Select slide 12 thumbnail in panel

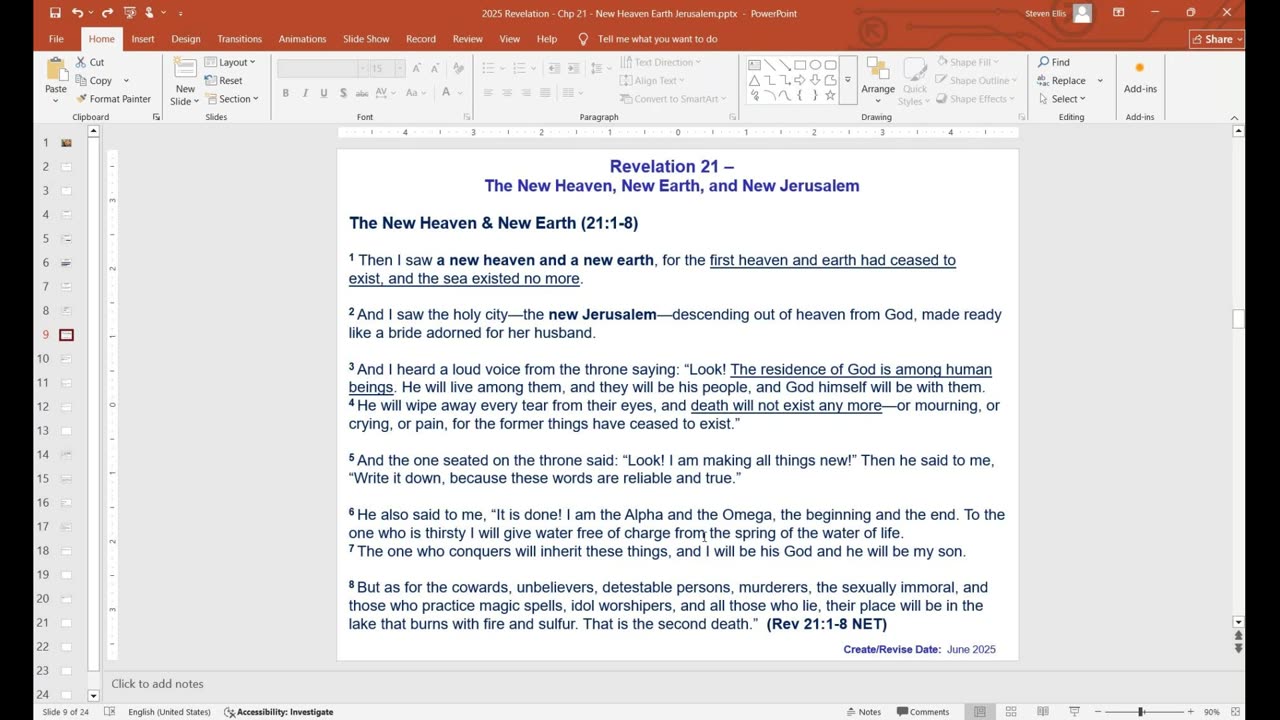(66, 407)
